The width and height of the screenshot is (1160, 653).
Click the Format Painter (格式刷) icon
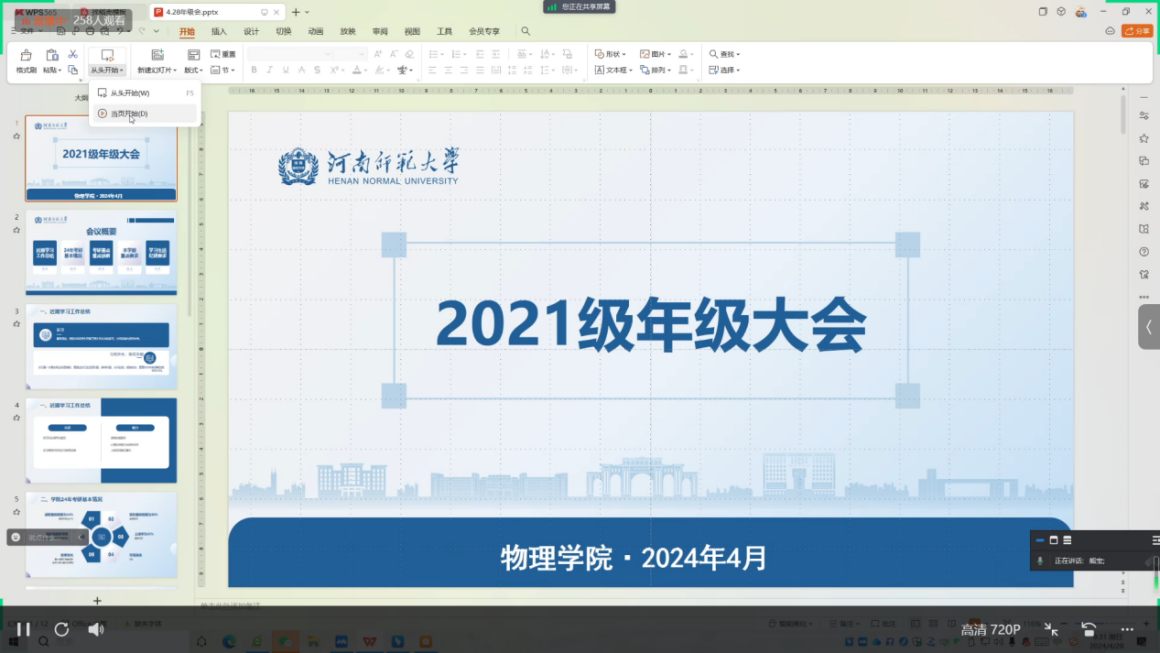click(26, 56)
